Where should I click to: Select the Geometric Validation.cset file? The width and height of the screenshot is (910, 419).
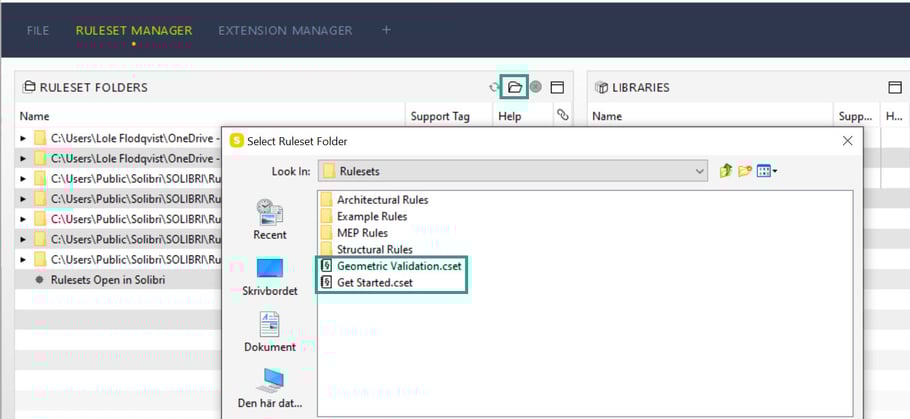click(391, 266)
